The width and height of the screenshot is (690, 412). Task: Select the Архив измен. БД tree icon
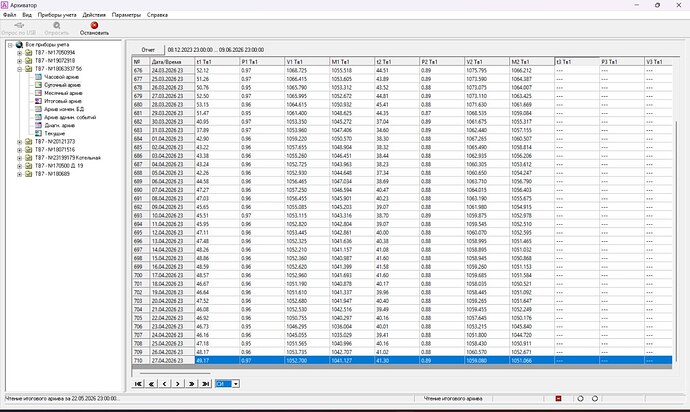pyautogui.click(x=38, y=109)
